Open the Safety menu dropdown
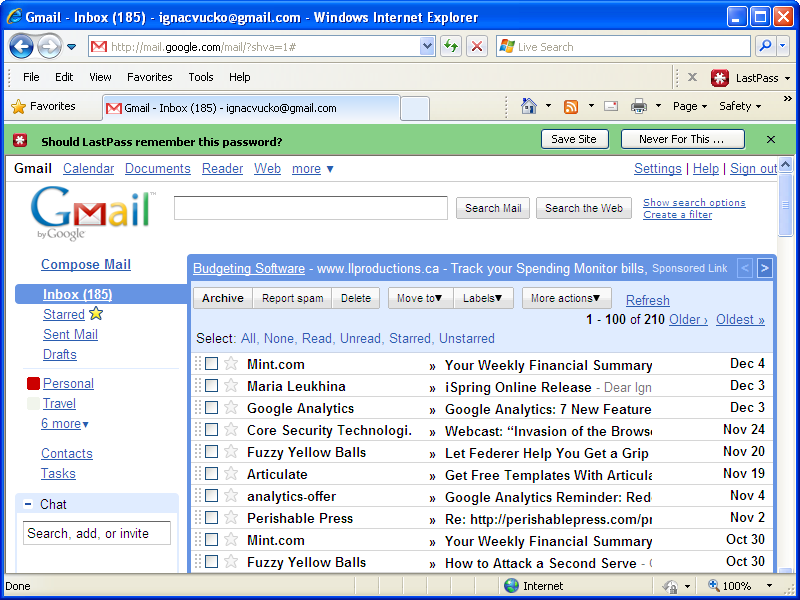Viewport: 800px width, 600px height. point(740,106)
